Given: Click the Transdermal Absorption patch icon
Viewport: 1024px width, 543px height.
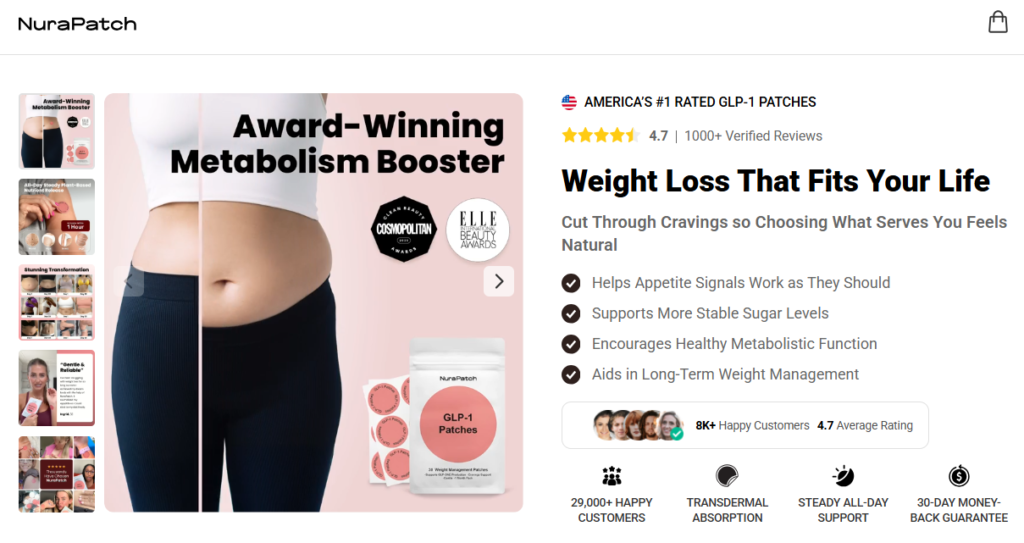Looking at the screenshot, I should (x=727, y=476).
